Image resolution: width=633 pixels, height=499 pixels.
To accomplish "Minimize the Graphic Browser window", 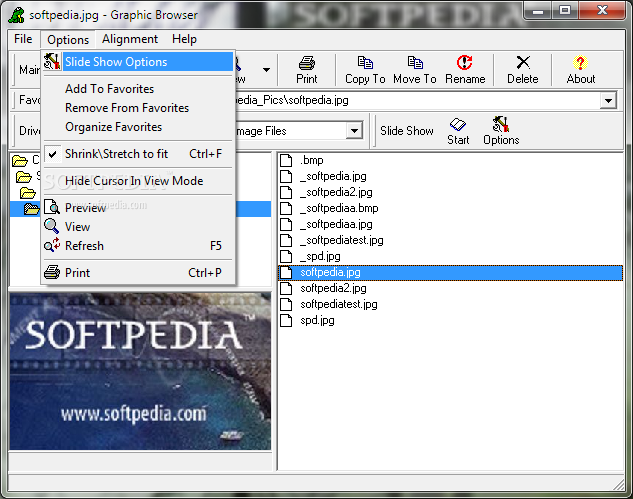I will (x=538, y=11).
